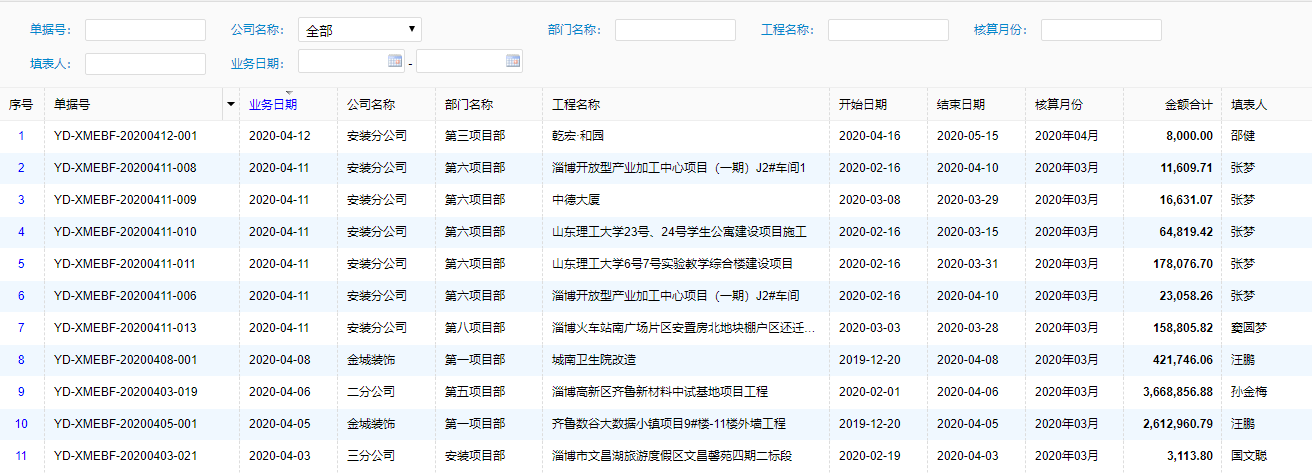The width and height of the screenshot is (1312, 473).
Task: Click company cell 三分公司
Action: tap(371, 456)
